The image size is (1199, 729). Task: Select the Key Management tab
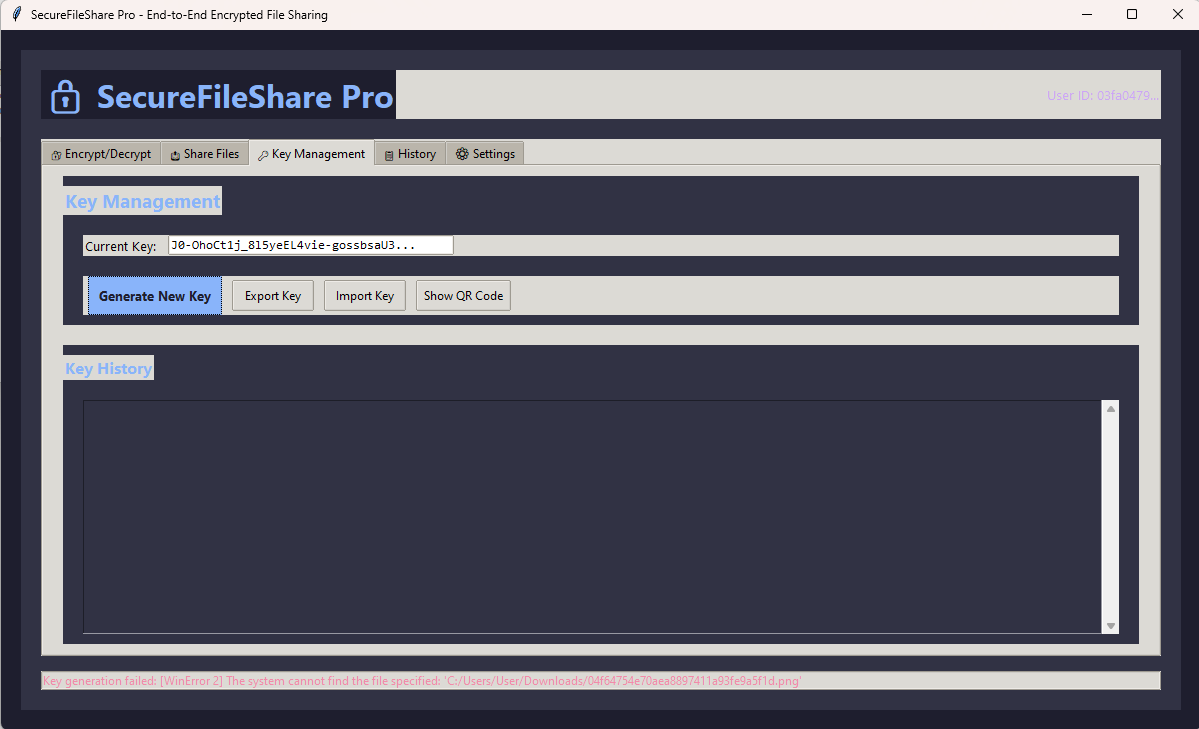(x=312, y=154)
